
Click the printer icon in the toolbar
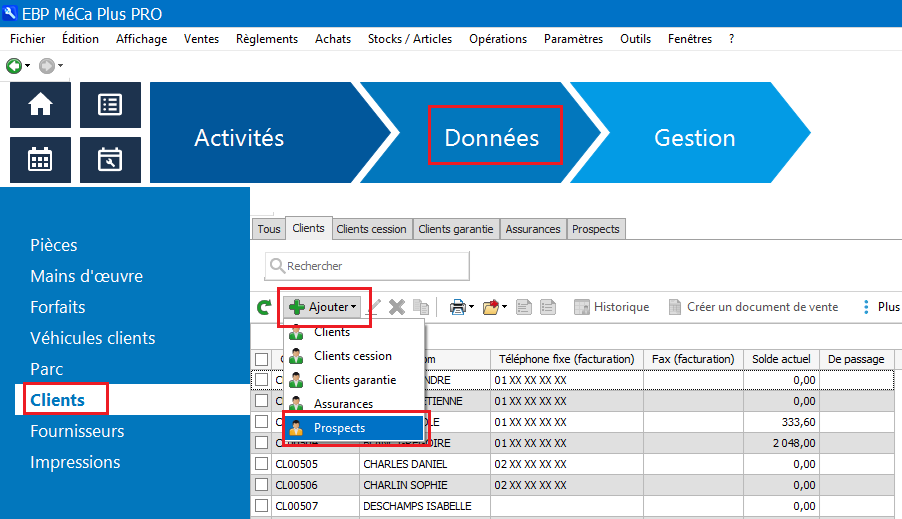pyautogui.click(x=457, y=308)
